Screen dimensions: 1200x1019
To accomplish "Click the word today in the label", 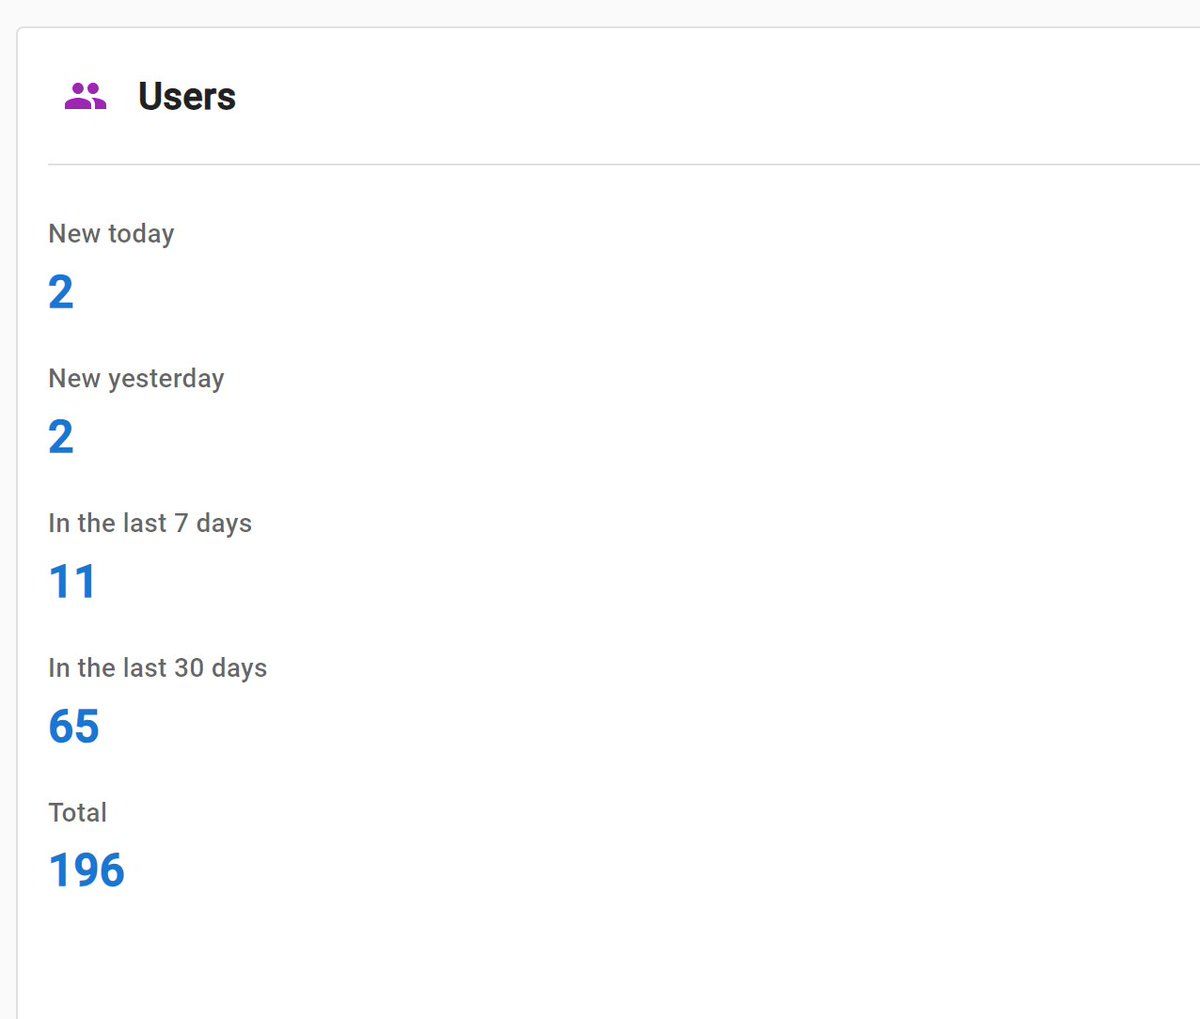I will pos(141,234).
